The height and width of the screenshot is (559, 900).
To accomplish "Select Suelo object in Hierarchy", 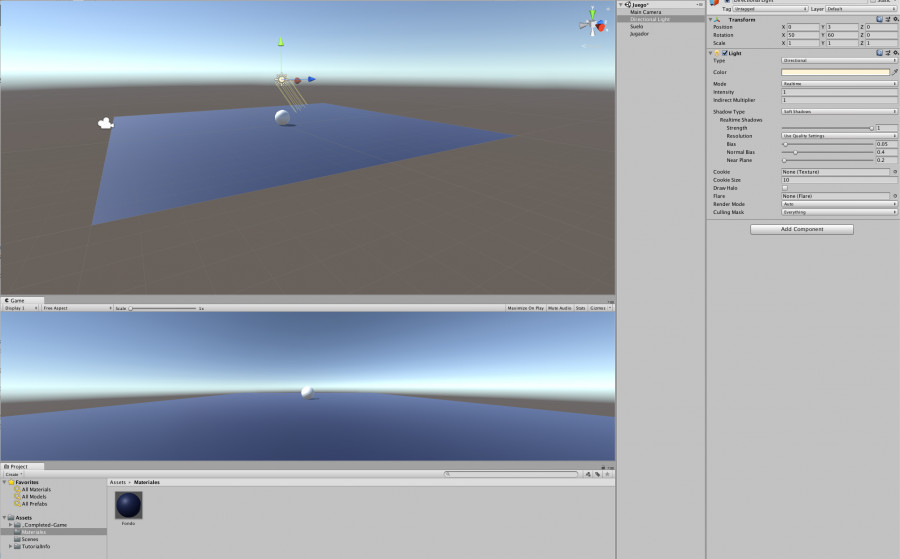I will (637, 26).
